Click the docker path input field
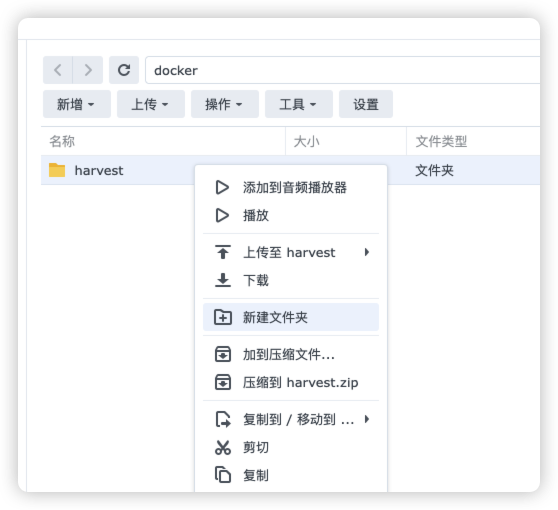This screenshot has height=510, width=558. (x=342, y=70)
